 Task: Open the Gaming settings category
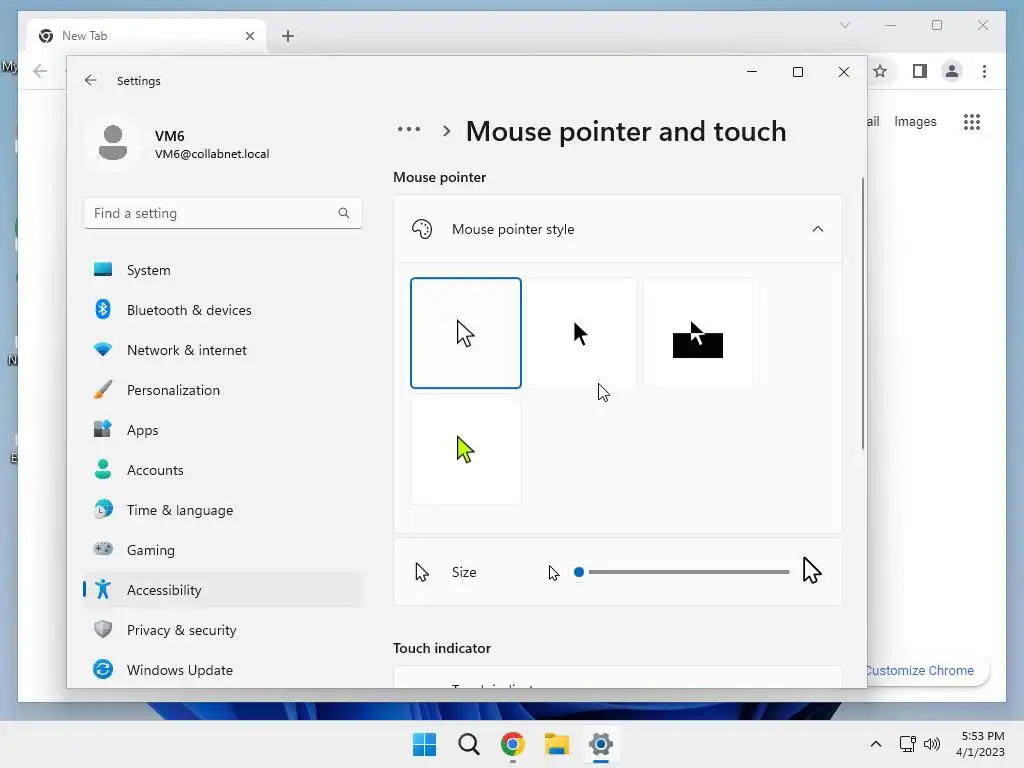pyautogui.click(x=223, y=550)
